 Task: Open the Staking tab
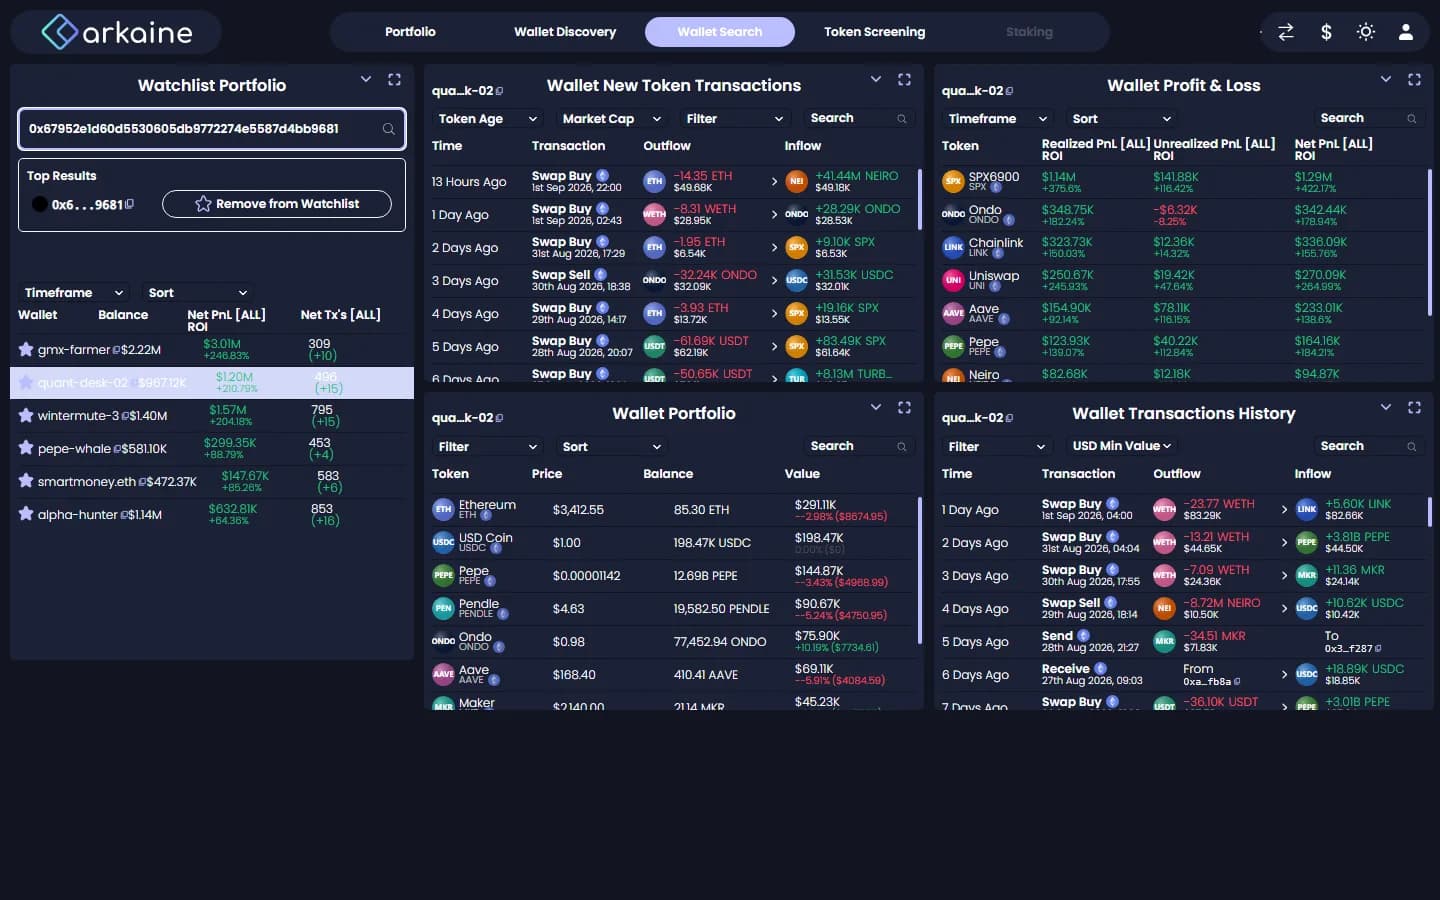point(1029,32)
